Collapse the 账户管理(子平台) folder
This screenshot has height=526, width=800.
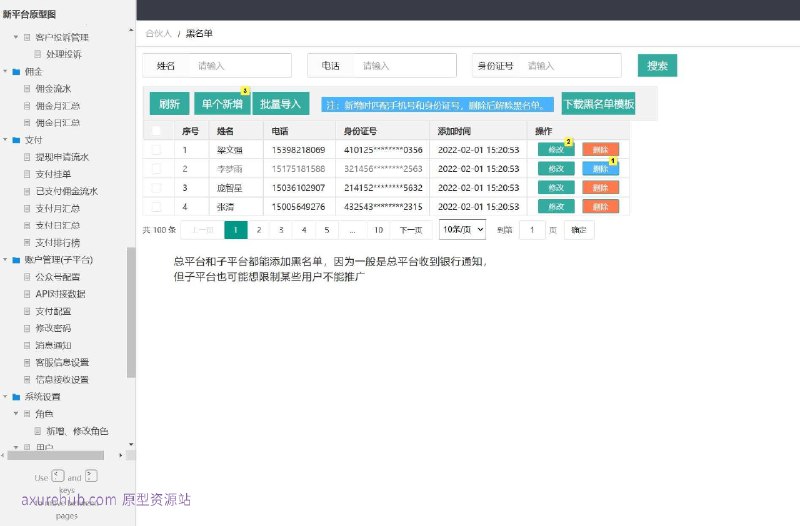(6, 260)
